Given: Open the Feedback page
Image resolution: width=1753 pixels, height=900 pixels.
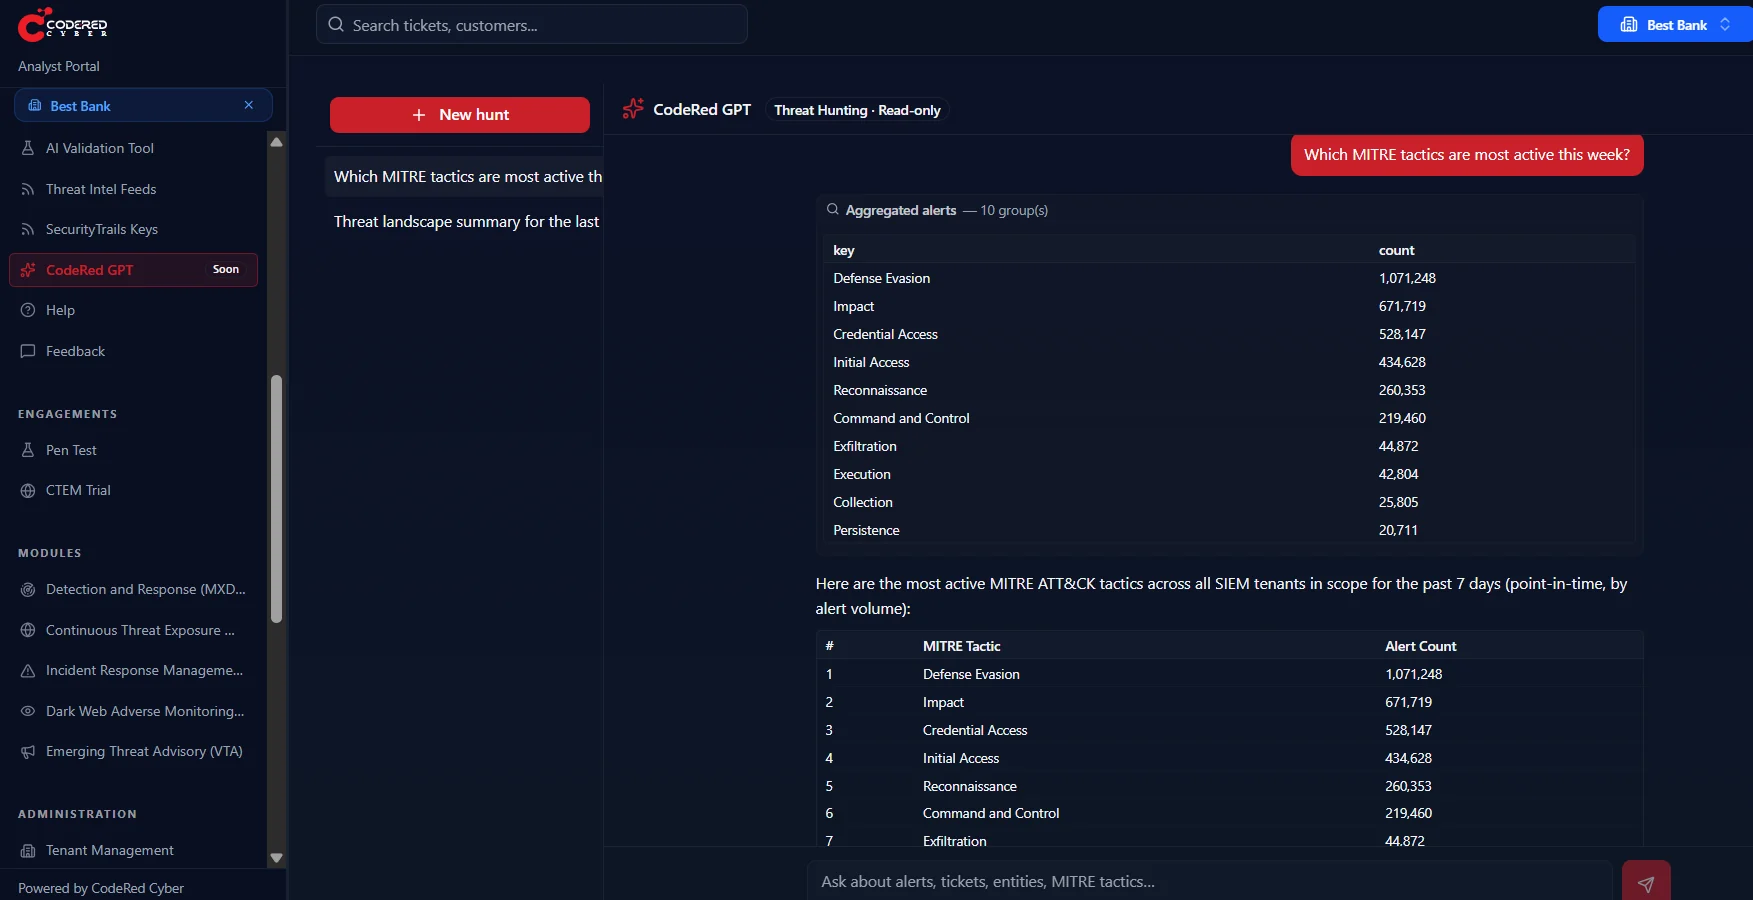Looking at the screenshot, I should pos(75,351).
